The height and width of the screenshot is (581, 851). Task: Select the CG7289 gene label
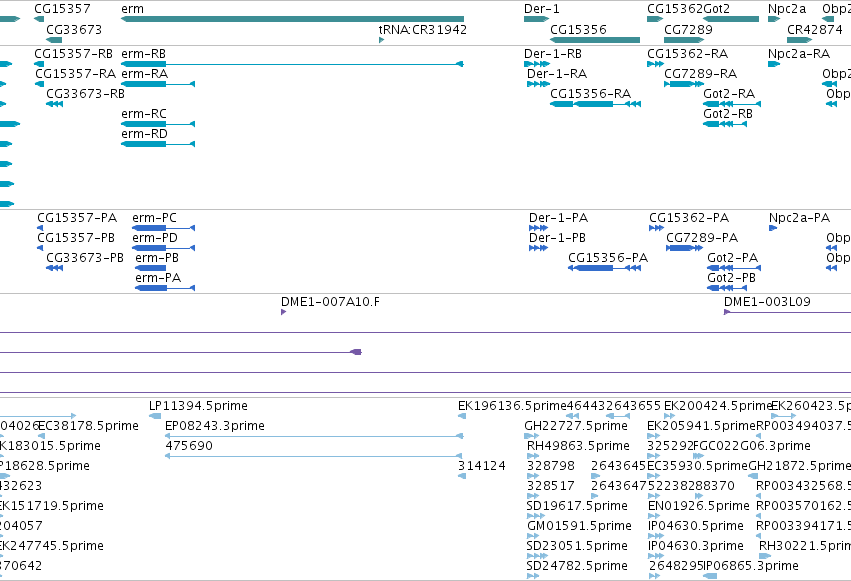[x=688, y=29]
